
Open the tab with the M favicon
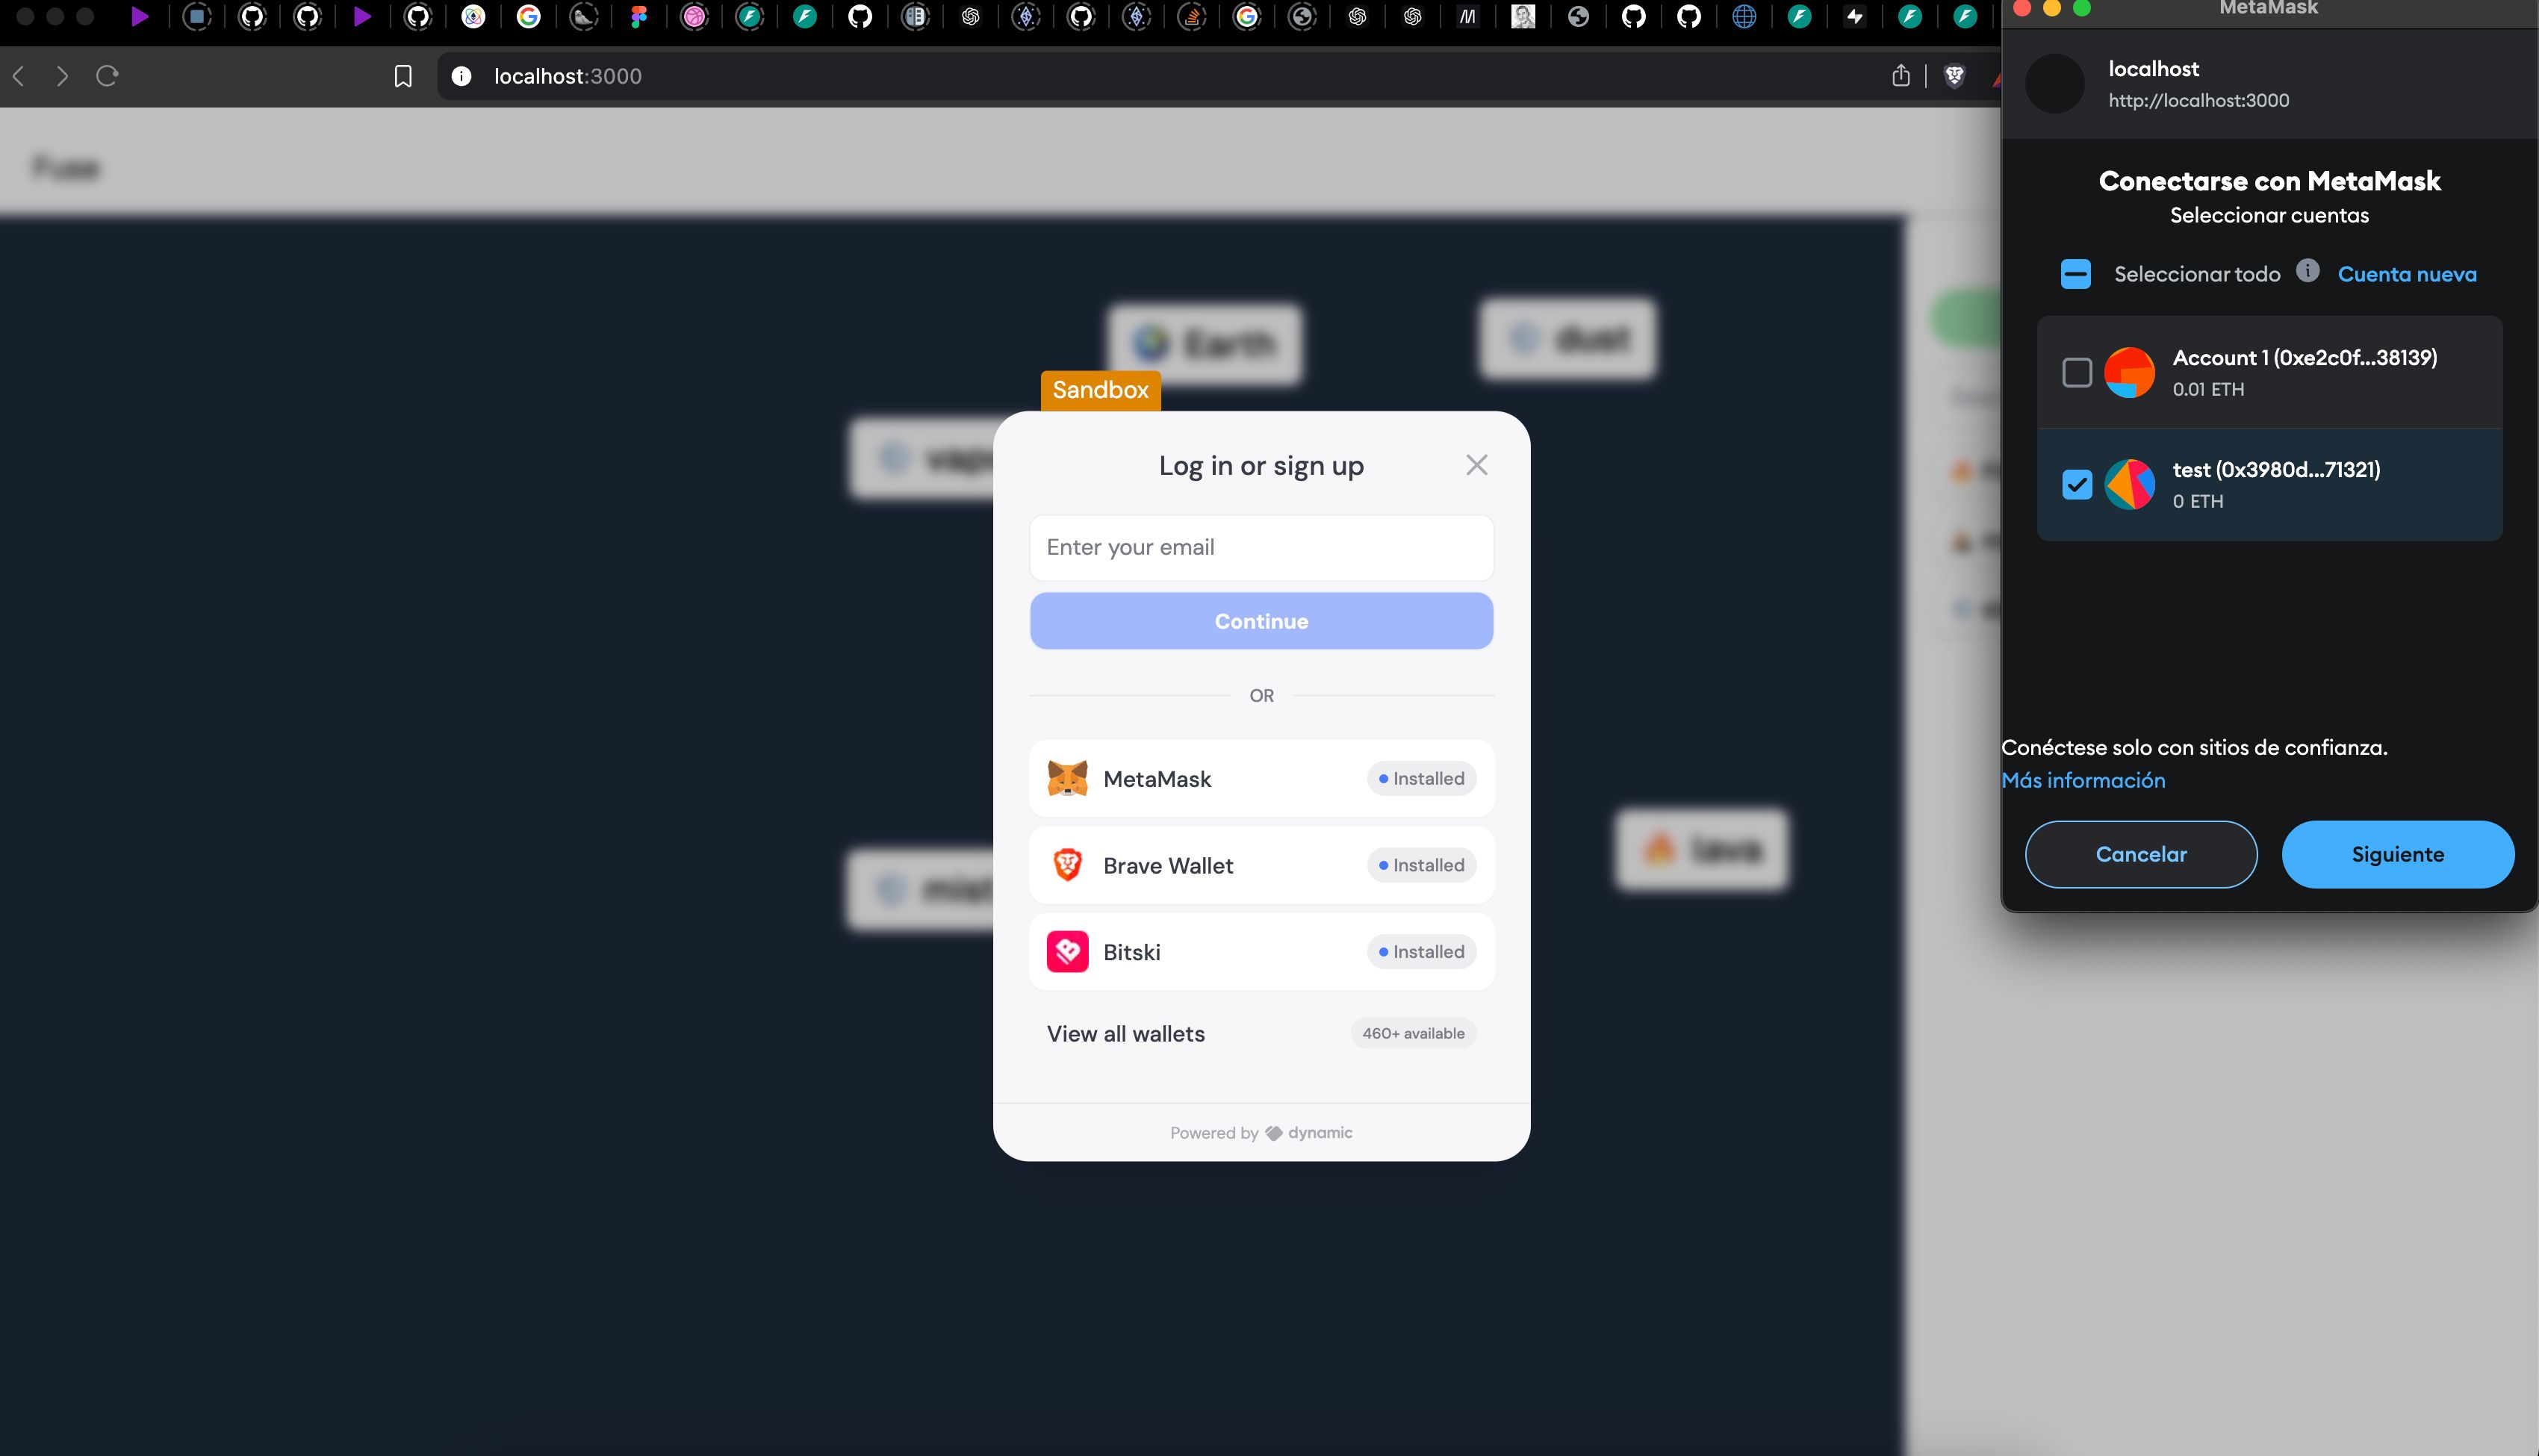[x=1467, y=16]
